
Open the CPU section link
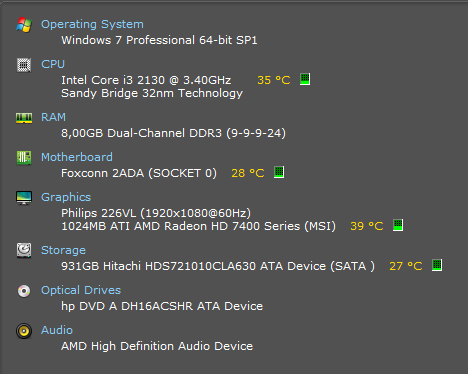click(53, 64)
